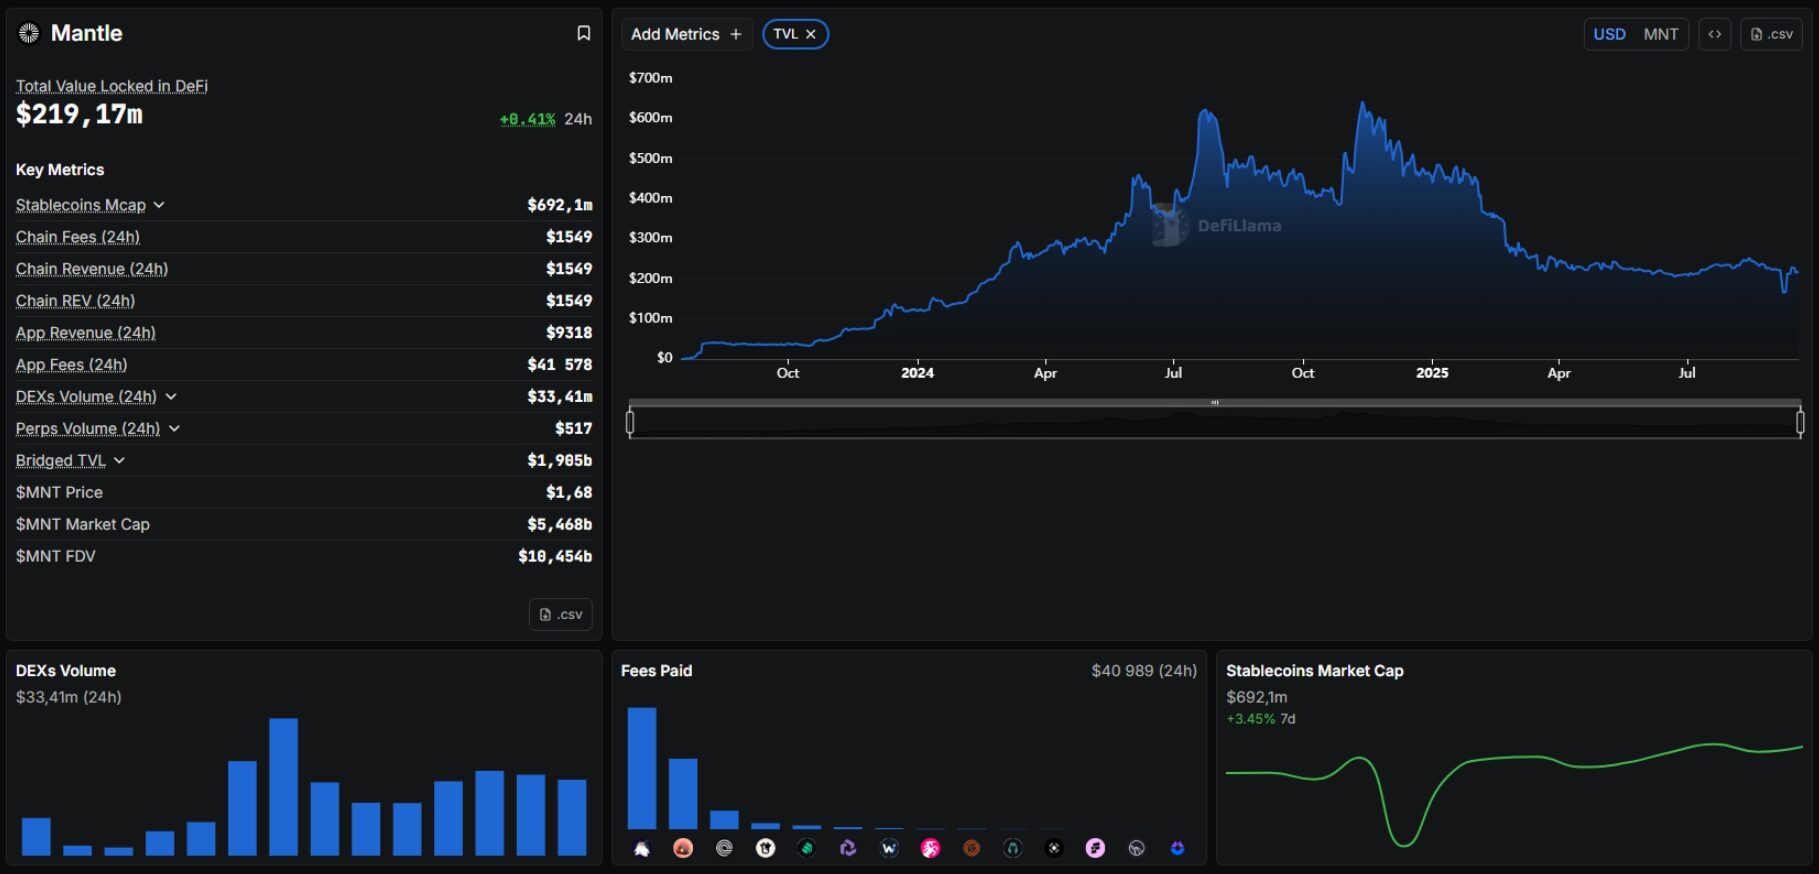Viewport: 1819px width, 874px height.
Task: Click the +3.45% 7d stablecoin change
Action: tap(1261, 719)
